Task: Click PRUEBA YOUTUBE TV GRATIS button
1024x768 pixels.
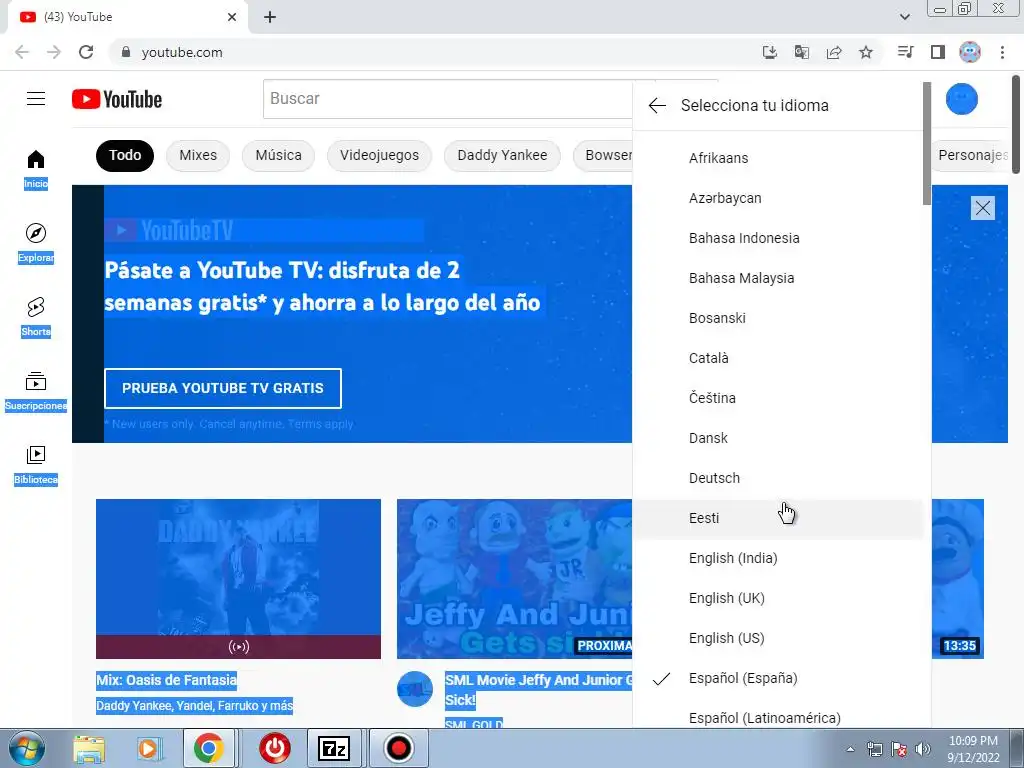Action: coord(223,388)
